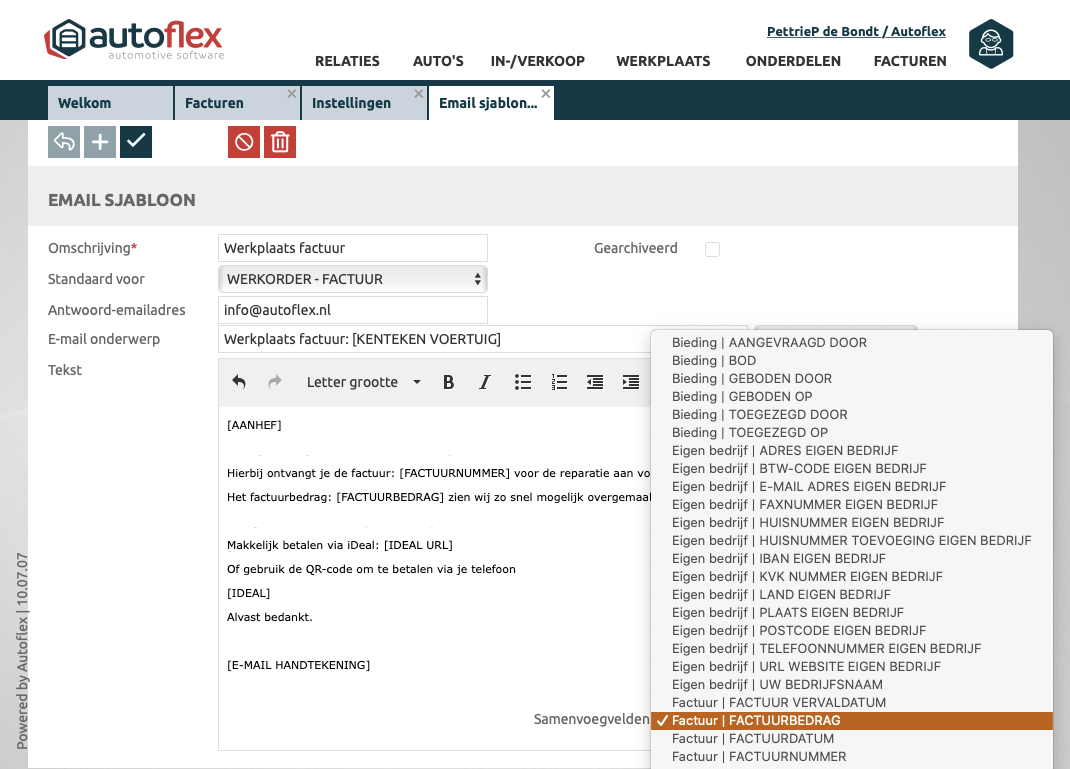Screen dimensions: 1070x769
Task: Delete the template with trash icon
Action: click(x=280, y=142)
